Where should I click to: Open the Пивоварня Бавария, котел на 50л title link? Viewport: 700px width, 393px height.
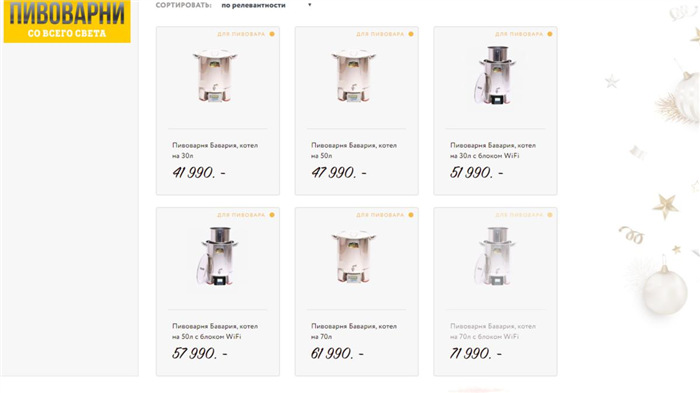coord(354,151)
